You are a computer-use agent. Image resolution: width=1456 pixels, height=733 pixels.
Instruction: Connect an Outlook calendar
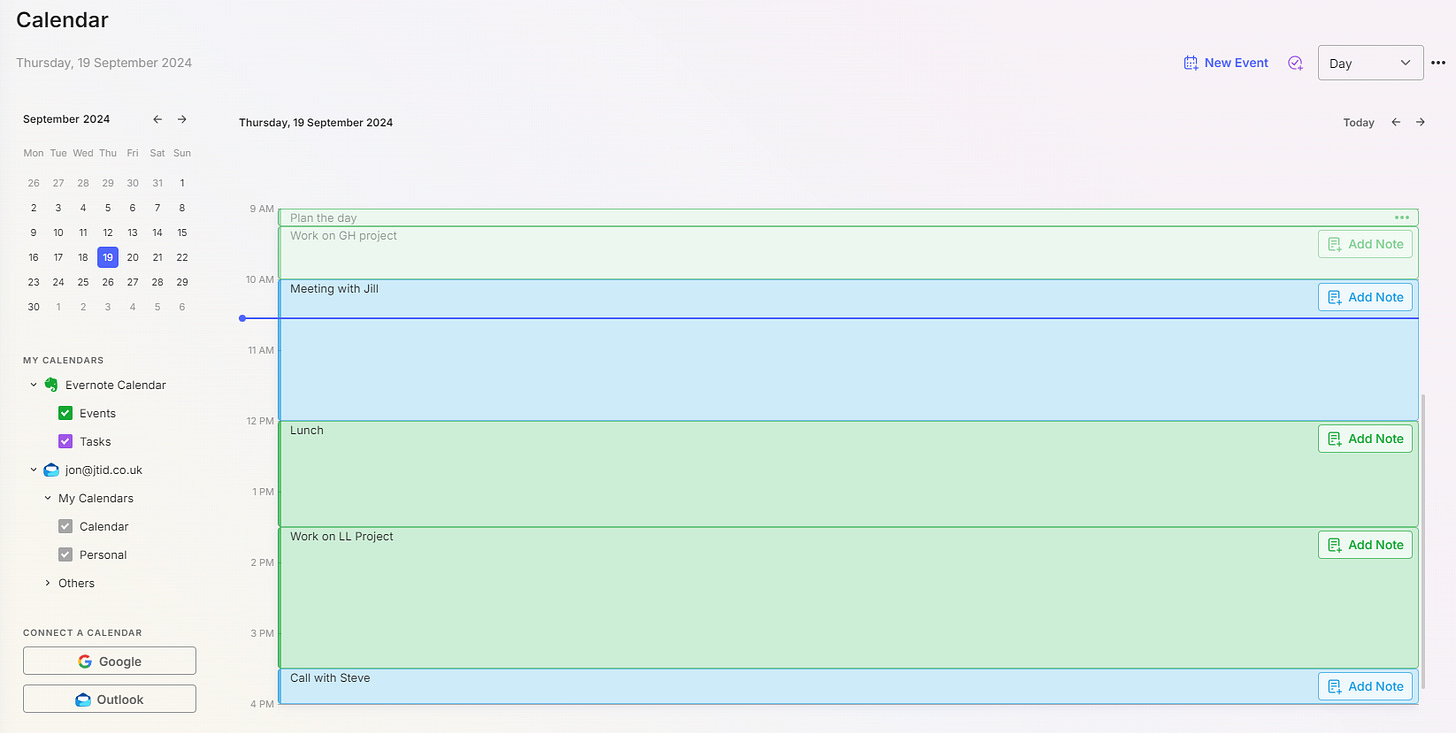click(x=109, y=699)
